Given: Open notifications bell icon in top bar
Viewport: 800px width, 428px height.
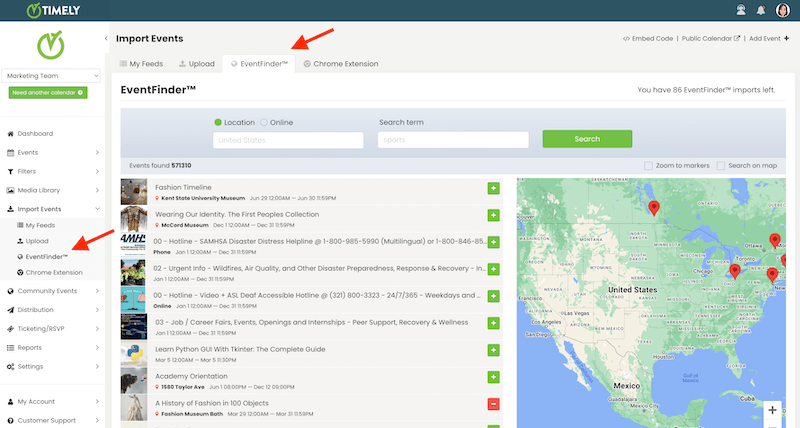Looking at the screenshot, I should [x=761, y=10].
